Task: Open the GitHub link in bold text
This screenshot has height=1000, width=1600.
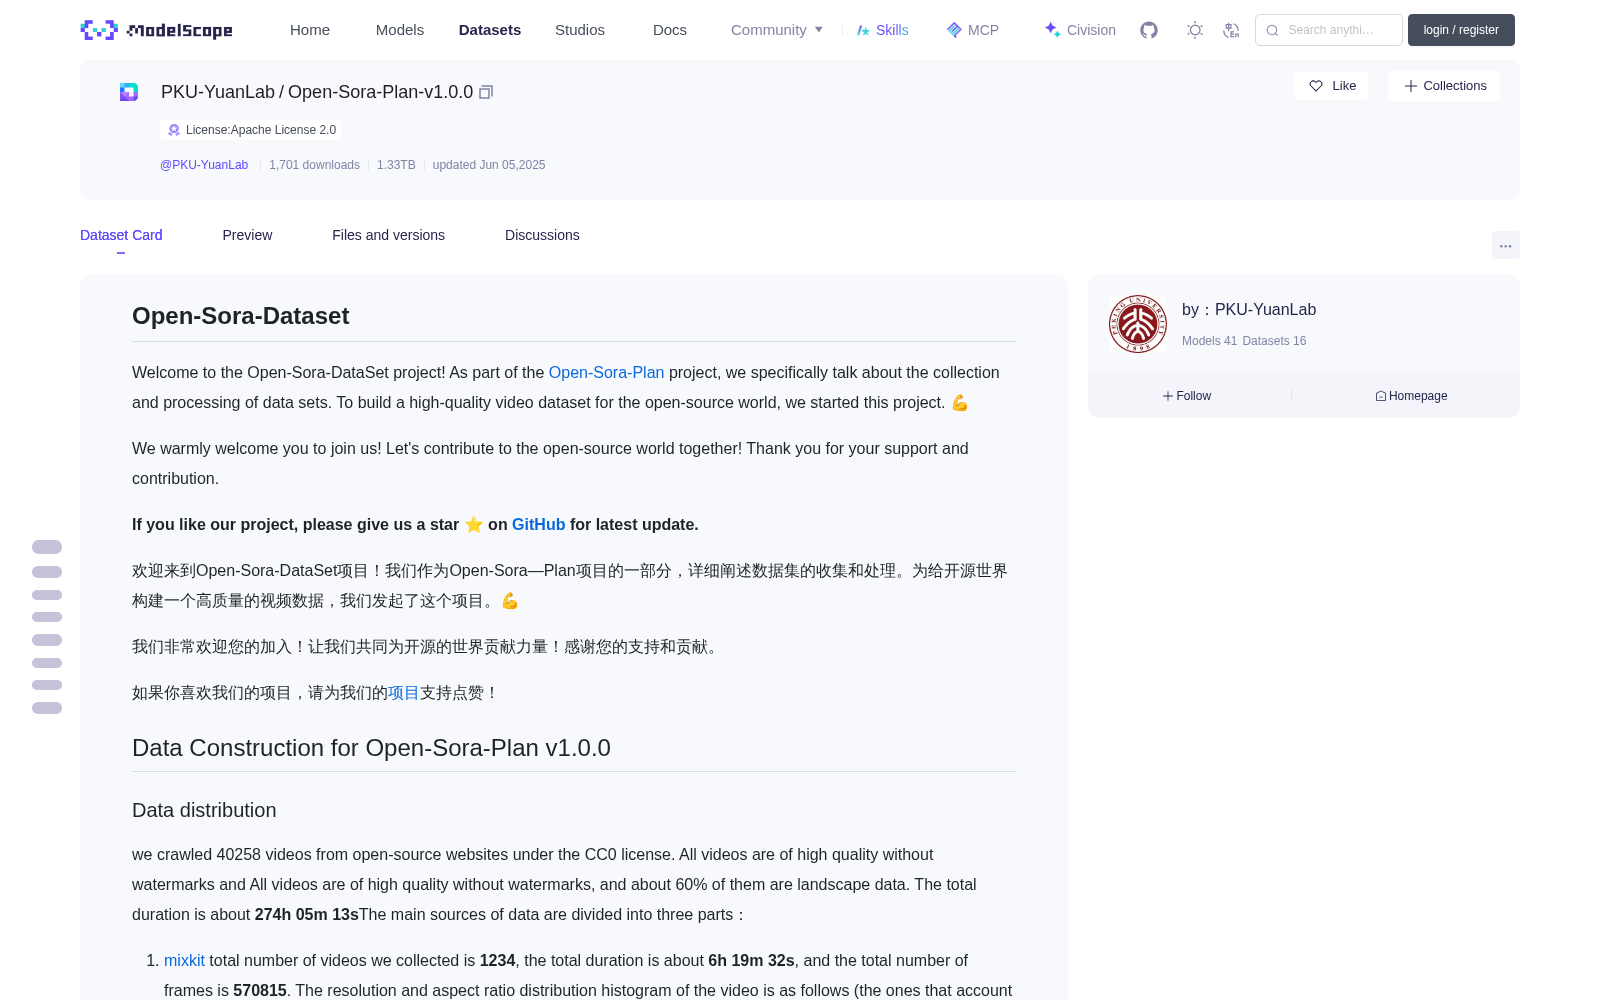Action: tap(538, 524)
